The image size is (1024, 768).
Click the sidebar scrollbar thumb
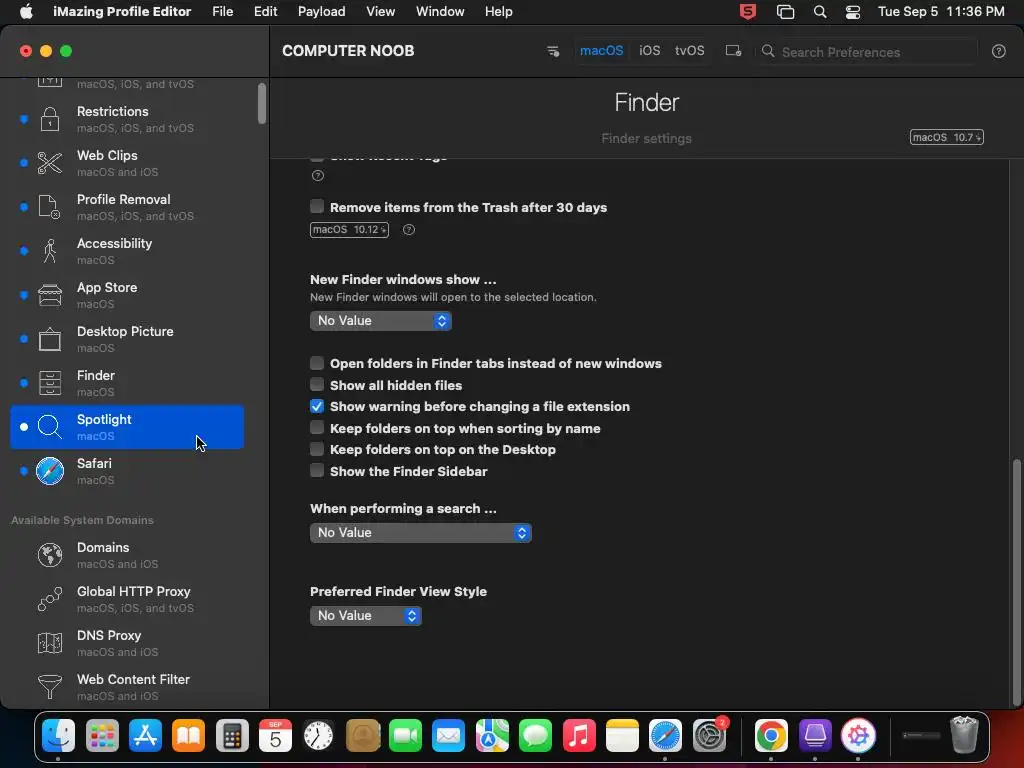262,103
